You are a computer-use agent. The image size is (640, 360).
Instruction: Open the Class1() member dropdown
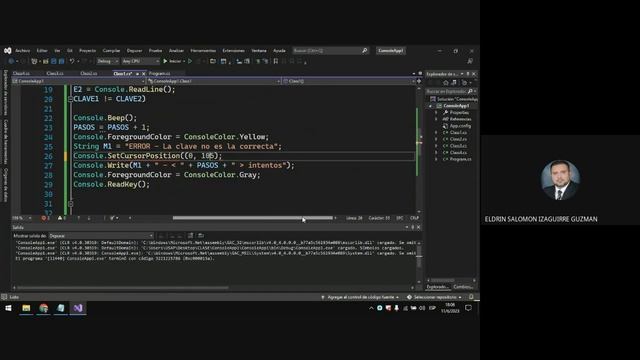(349, 81)
